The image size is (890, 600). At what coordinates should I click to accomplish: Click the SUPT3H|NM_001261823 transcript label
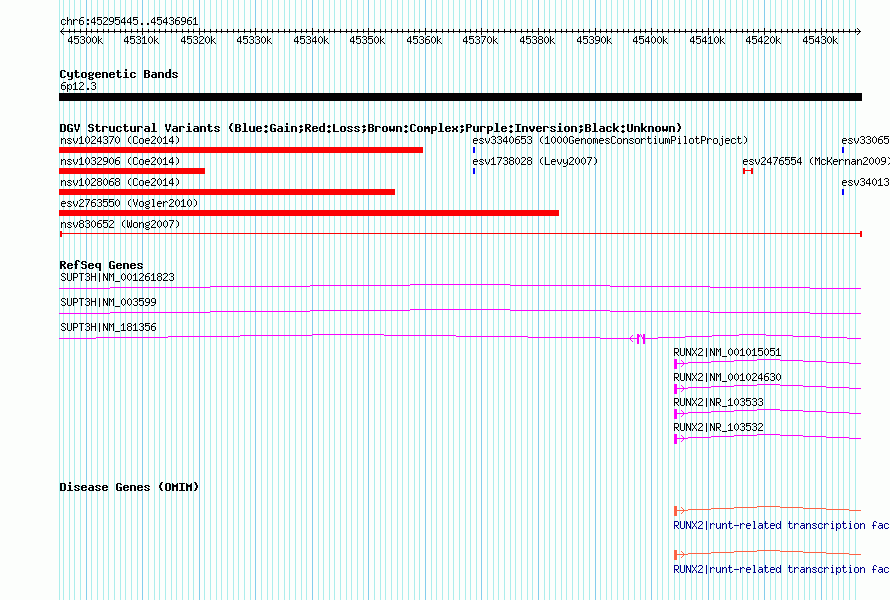117,278
